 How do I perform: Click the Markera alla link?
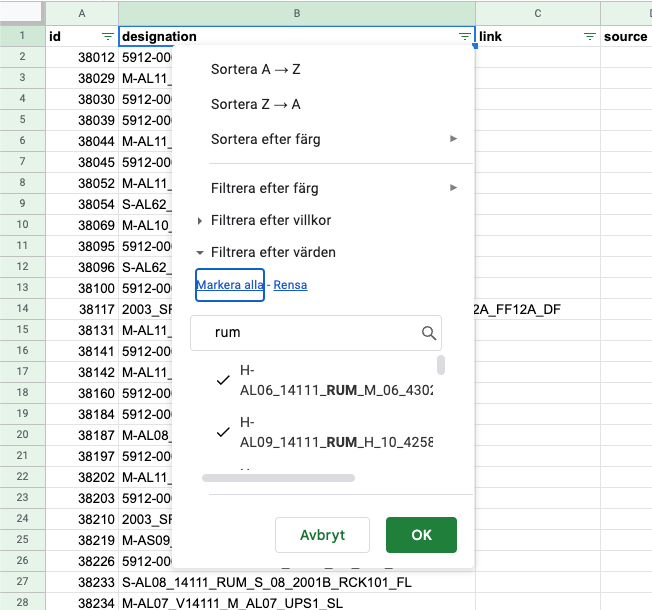230,285
